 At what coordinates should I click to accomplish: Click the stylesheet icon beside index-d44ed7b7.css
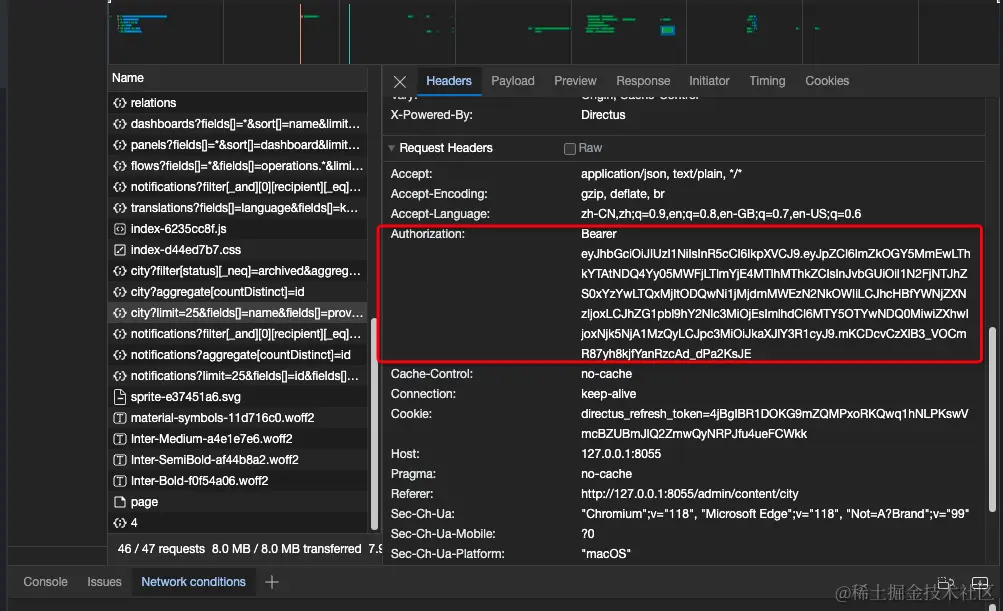tap(122, 249)
